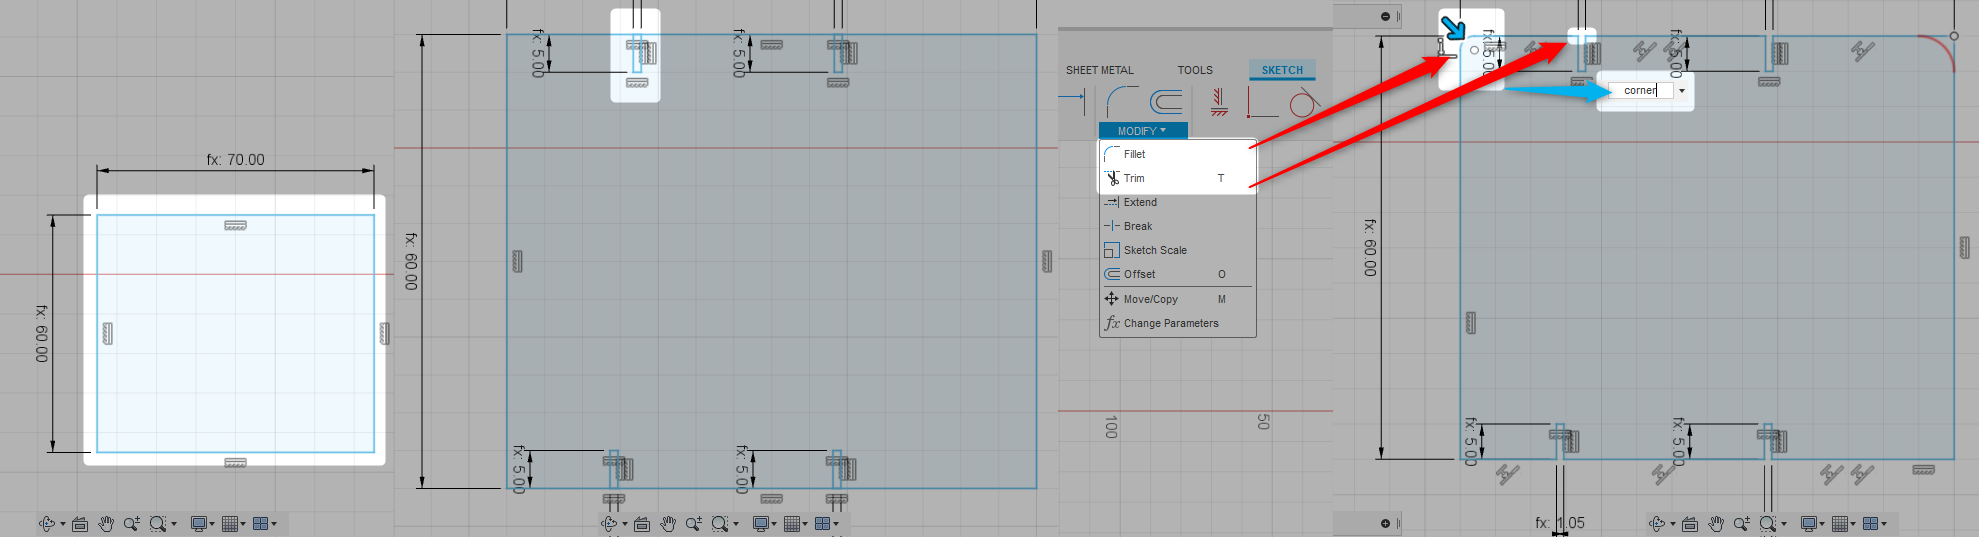The image size is (1979, 537).
Task: Open Display Settings in leftmost panel toolbar
Action: point(199,523)
